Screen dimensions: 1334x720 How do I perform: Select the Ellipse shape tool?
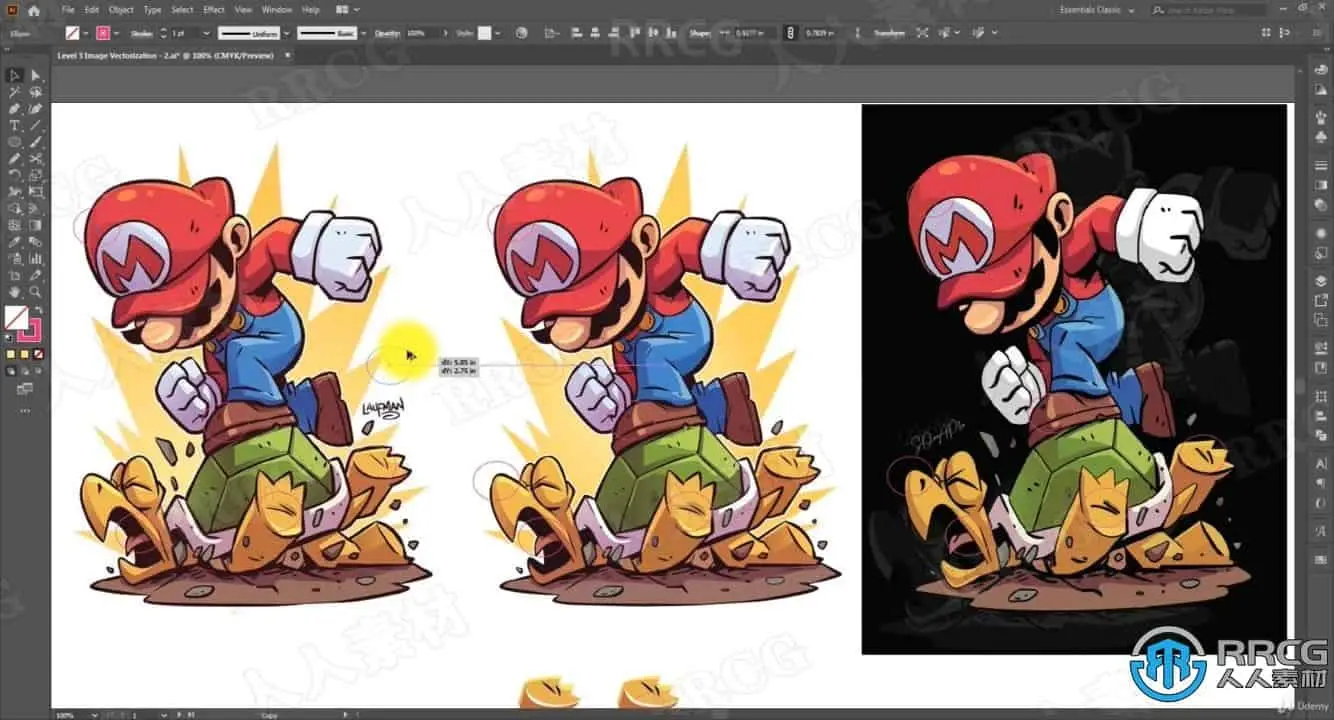15,142
